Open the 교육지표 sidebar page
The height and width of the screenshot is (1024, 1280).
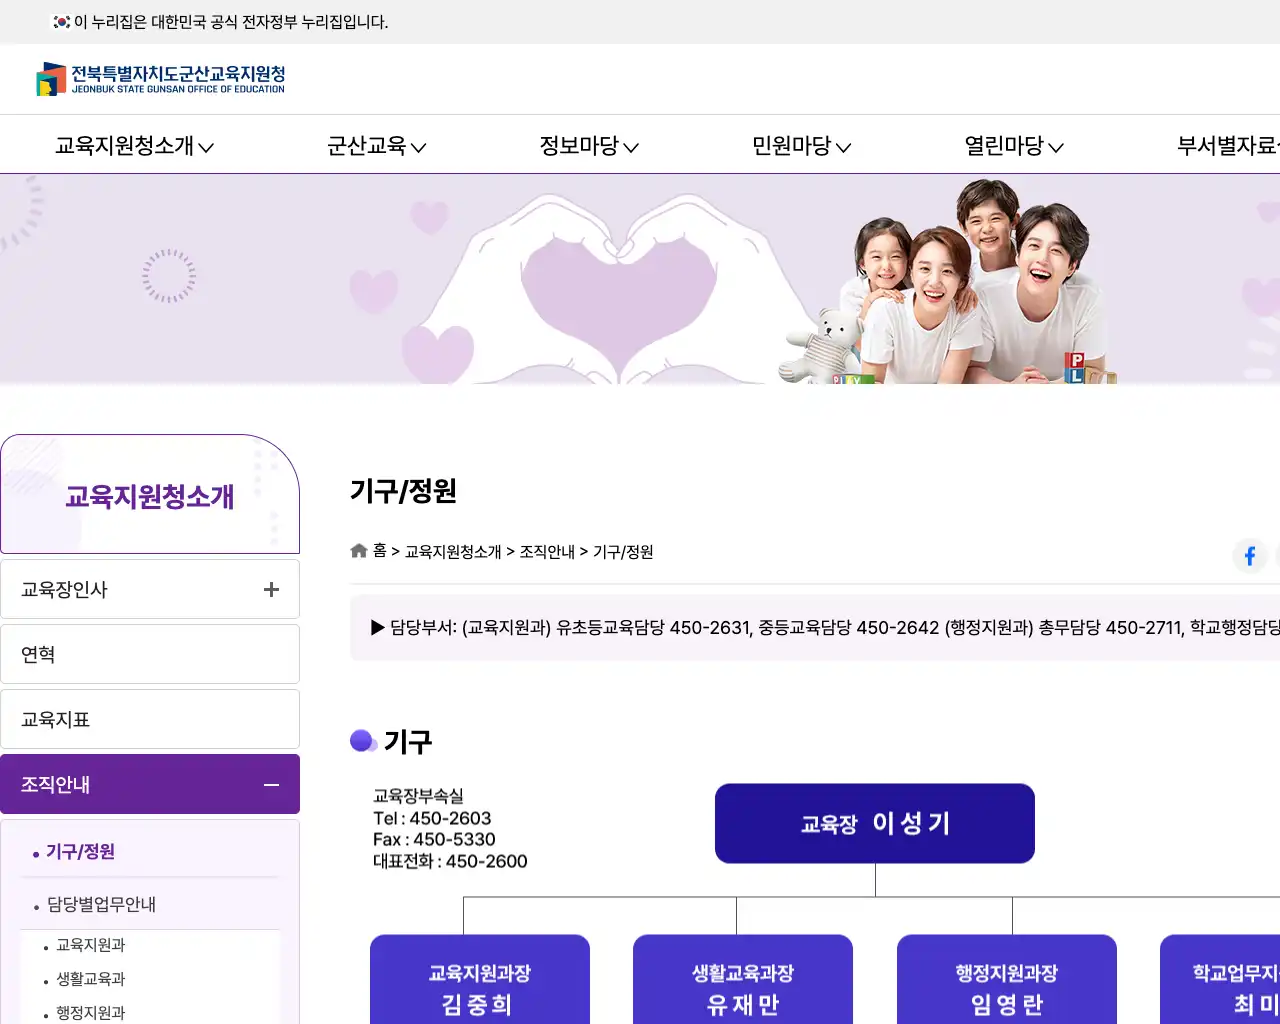[x=150, y=719]
